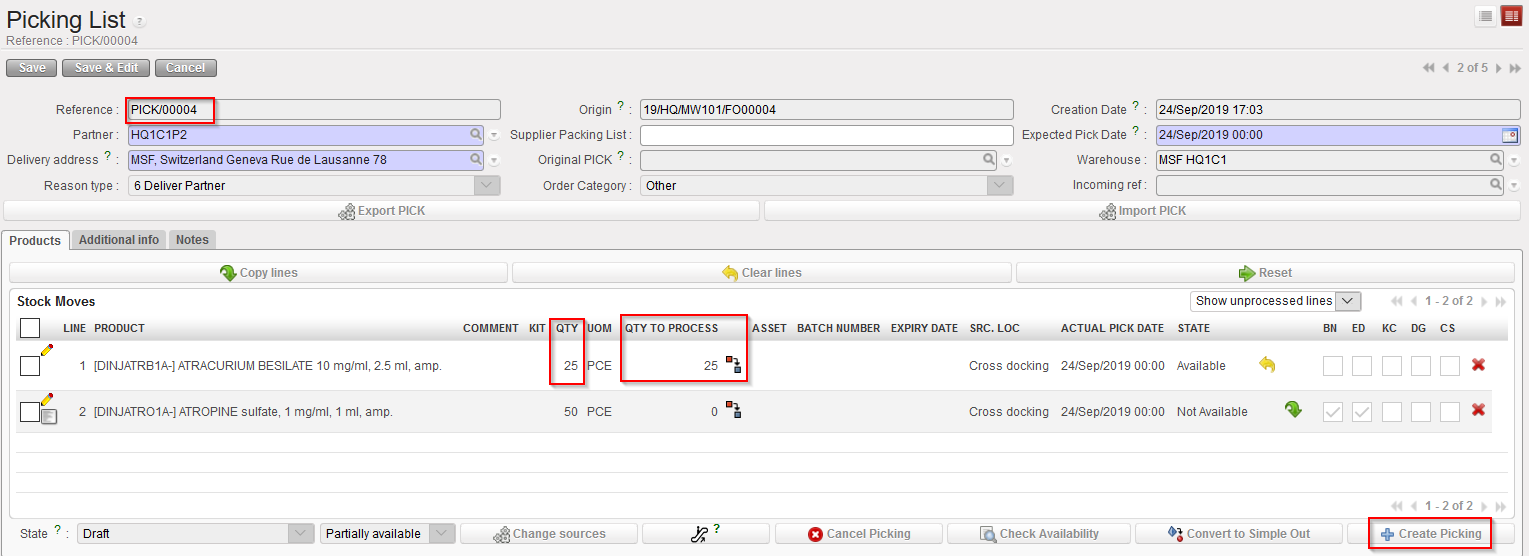Tick the checkbox for Atropine sulfate line

(x=30, y=411)
